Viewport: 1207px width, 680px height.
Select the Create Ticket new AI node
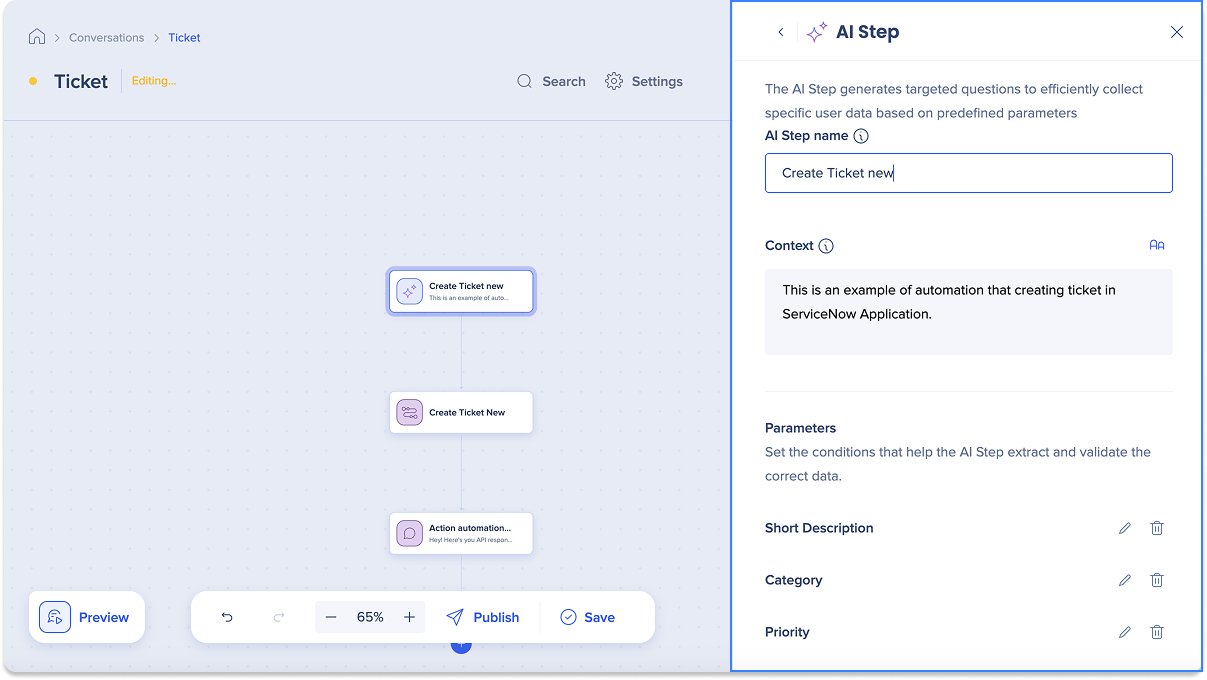[x=461, y=291]
